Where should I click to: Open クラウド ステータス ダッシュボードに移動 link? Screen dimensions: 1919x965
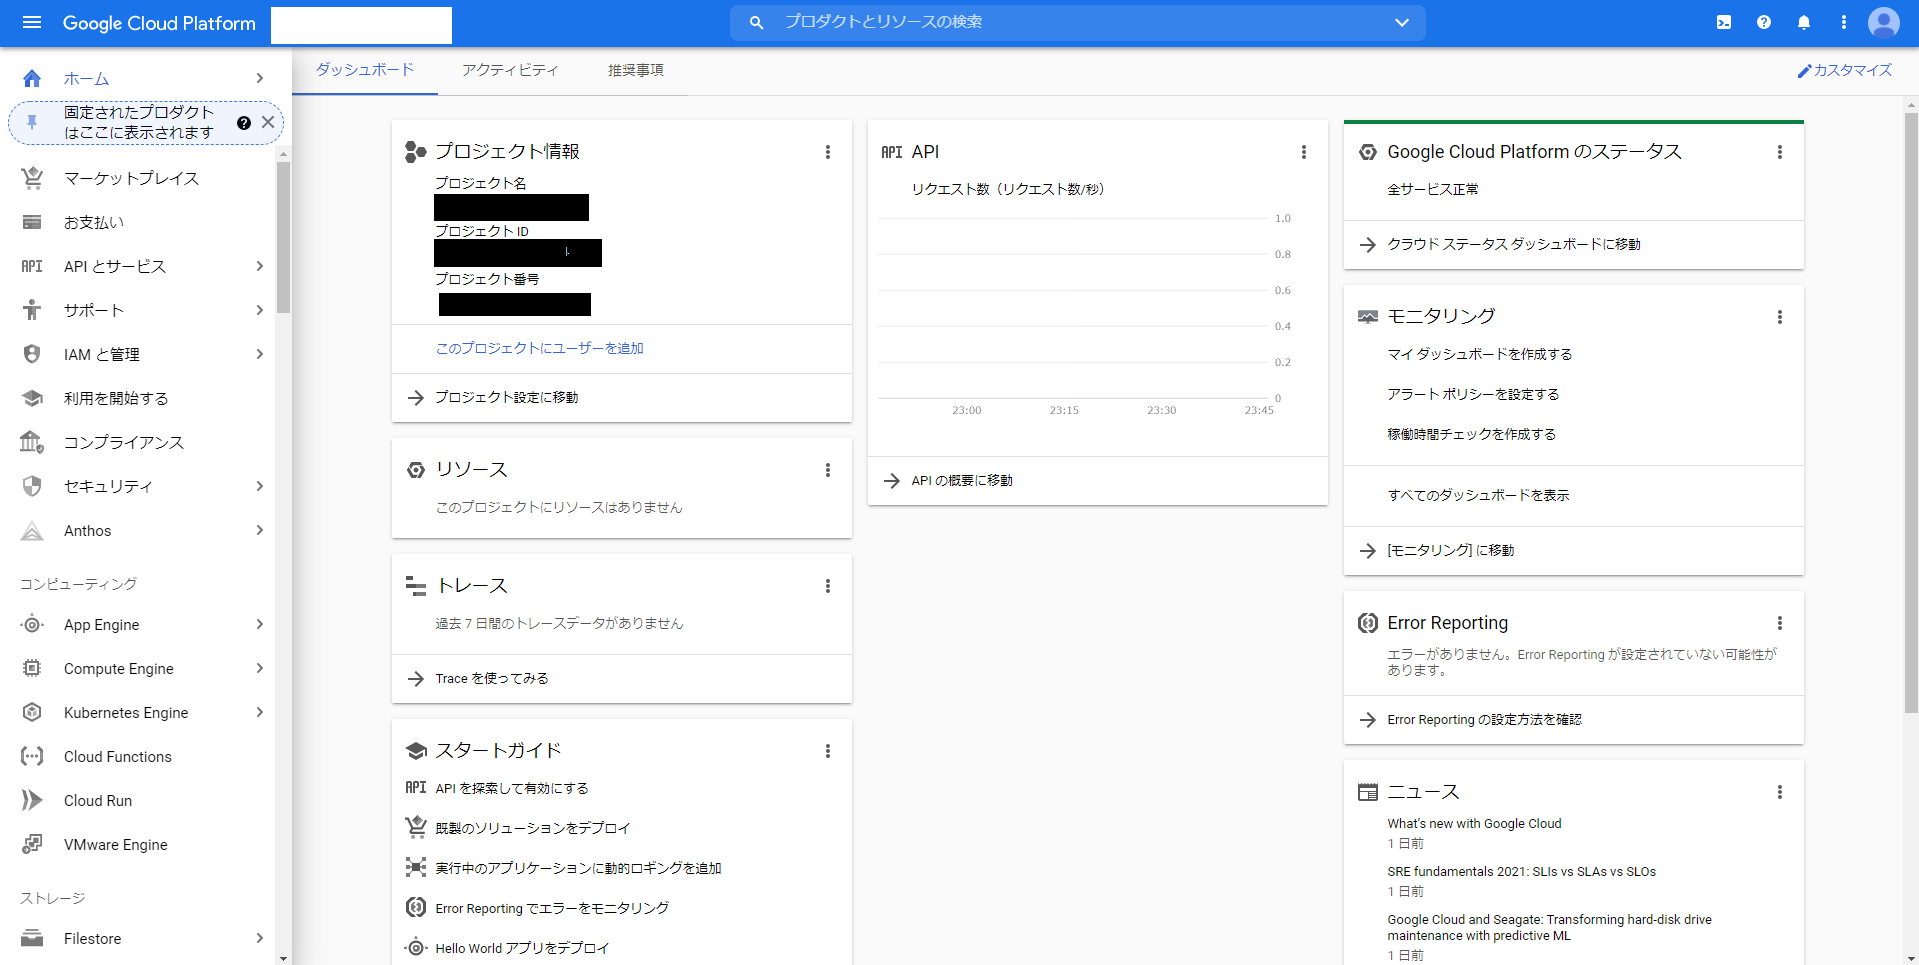tap(1514, 244)
